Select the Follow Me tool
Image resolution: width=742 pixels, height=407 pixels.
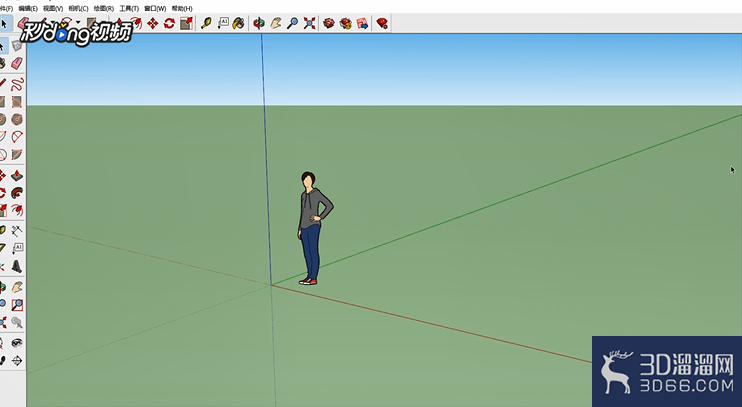(x=17, y=193)
